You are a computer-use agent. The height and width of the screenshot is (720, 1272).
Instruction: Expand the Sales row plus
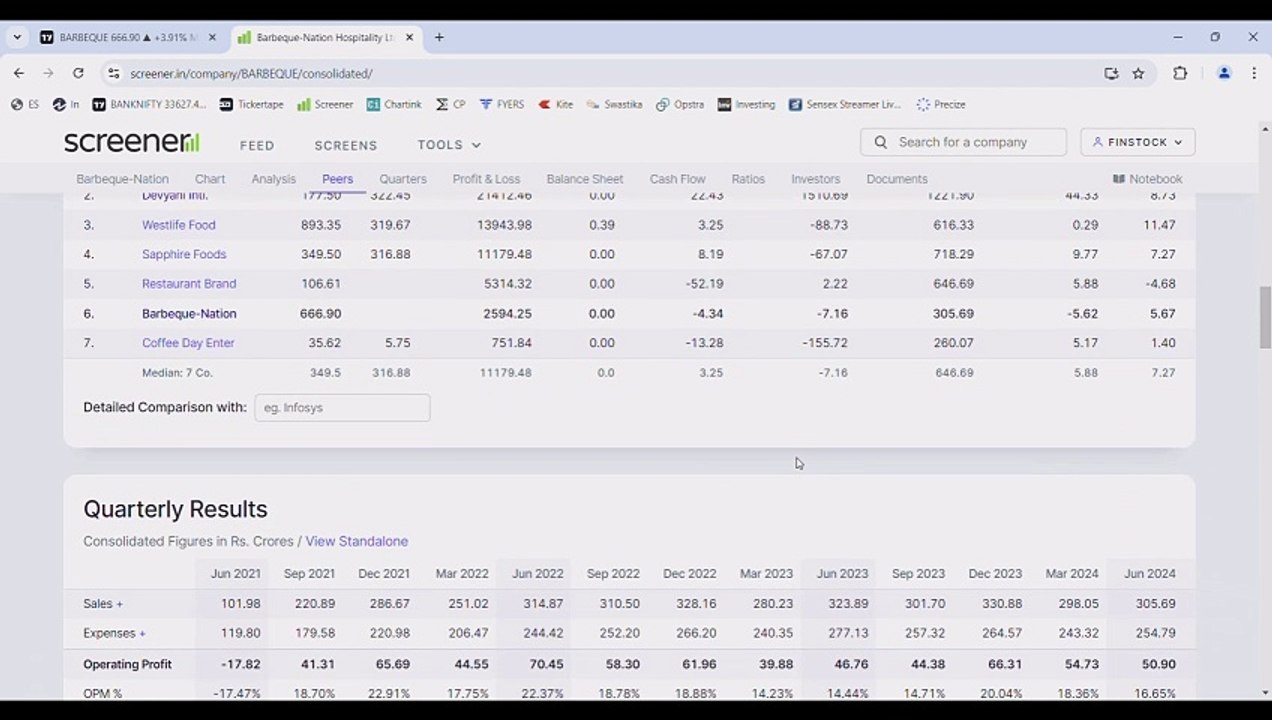pyautogui.click(x=119, y=604)
